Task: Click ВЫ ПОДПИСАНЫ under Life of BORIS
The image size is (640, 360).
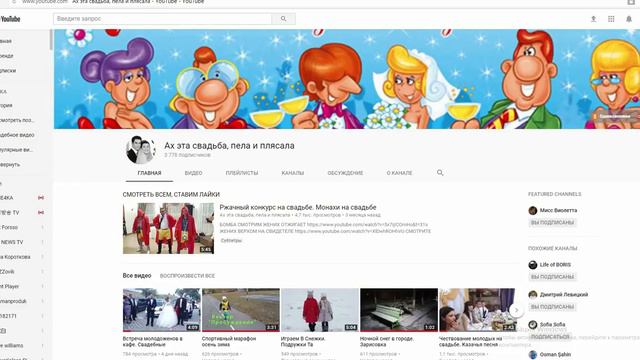Action: coord(552,277)
